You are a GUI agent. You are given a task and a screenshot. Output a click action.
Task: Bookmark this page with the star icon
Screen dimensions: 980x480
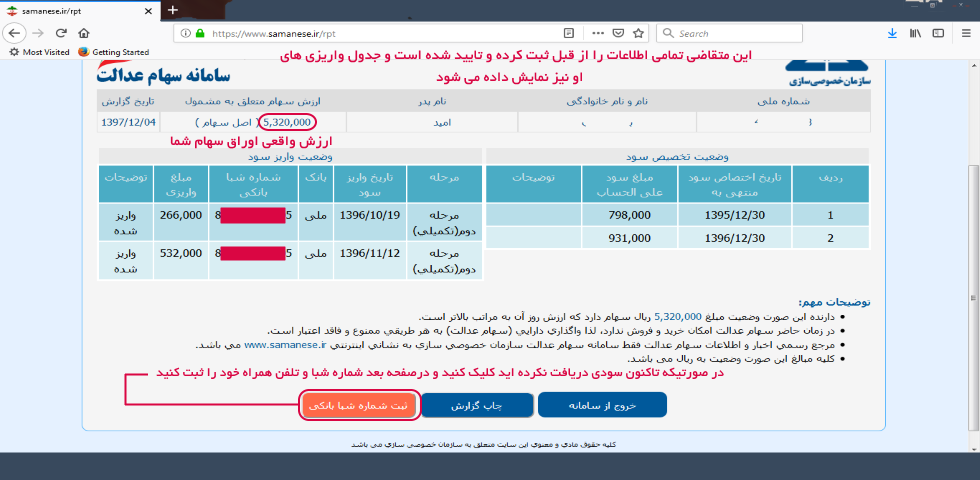click(638, 32)
